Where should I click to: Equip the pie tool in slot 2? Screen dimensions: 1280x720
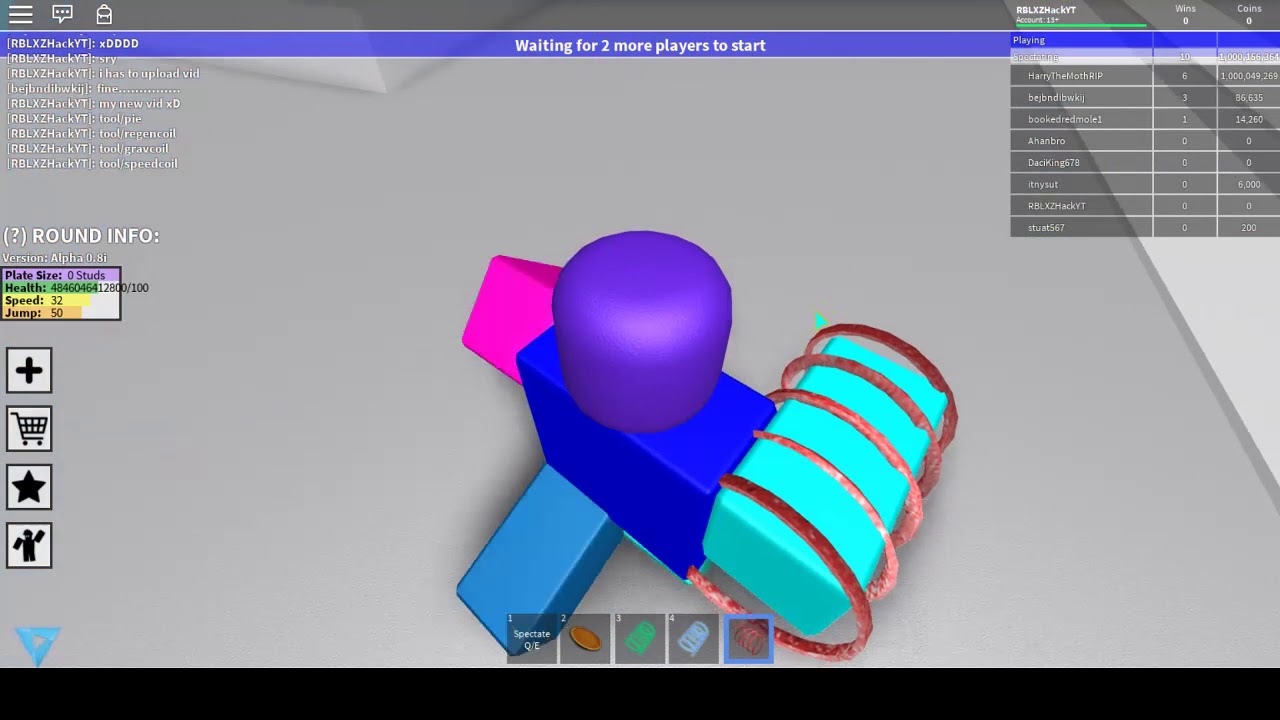point(585,638)
